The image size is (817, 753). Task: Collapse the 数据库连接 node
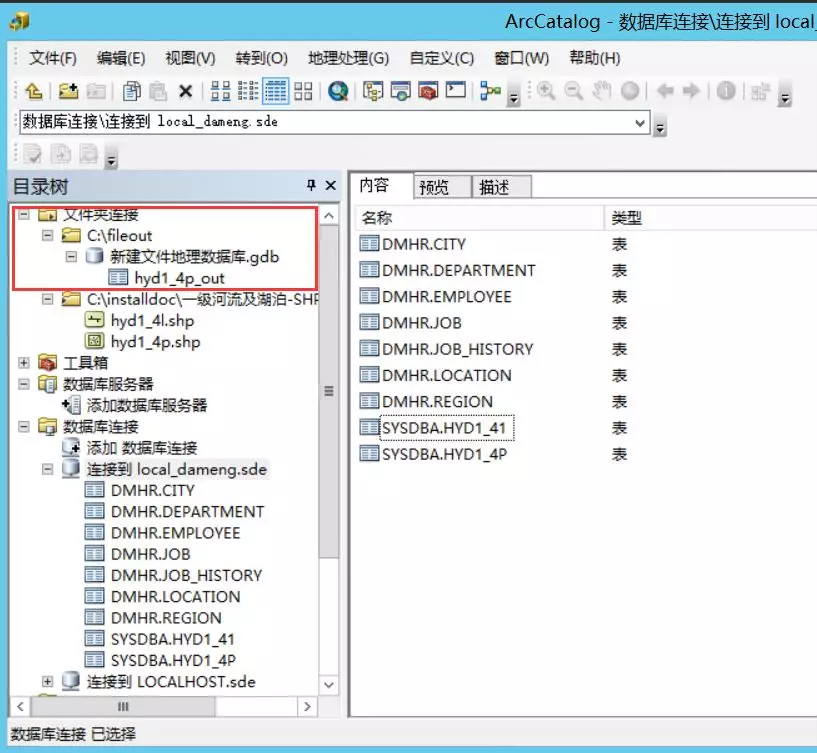23,427
